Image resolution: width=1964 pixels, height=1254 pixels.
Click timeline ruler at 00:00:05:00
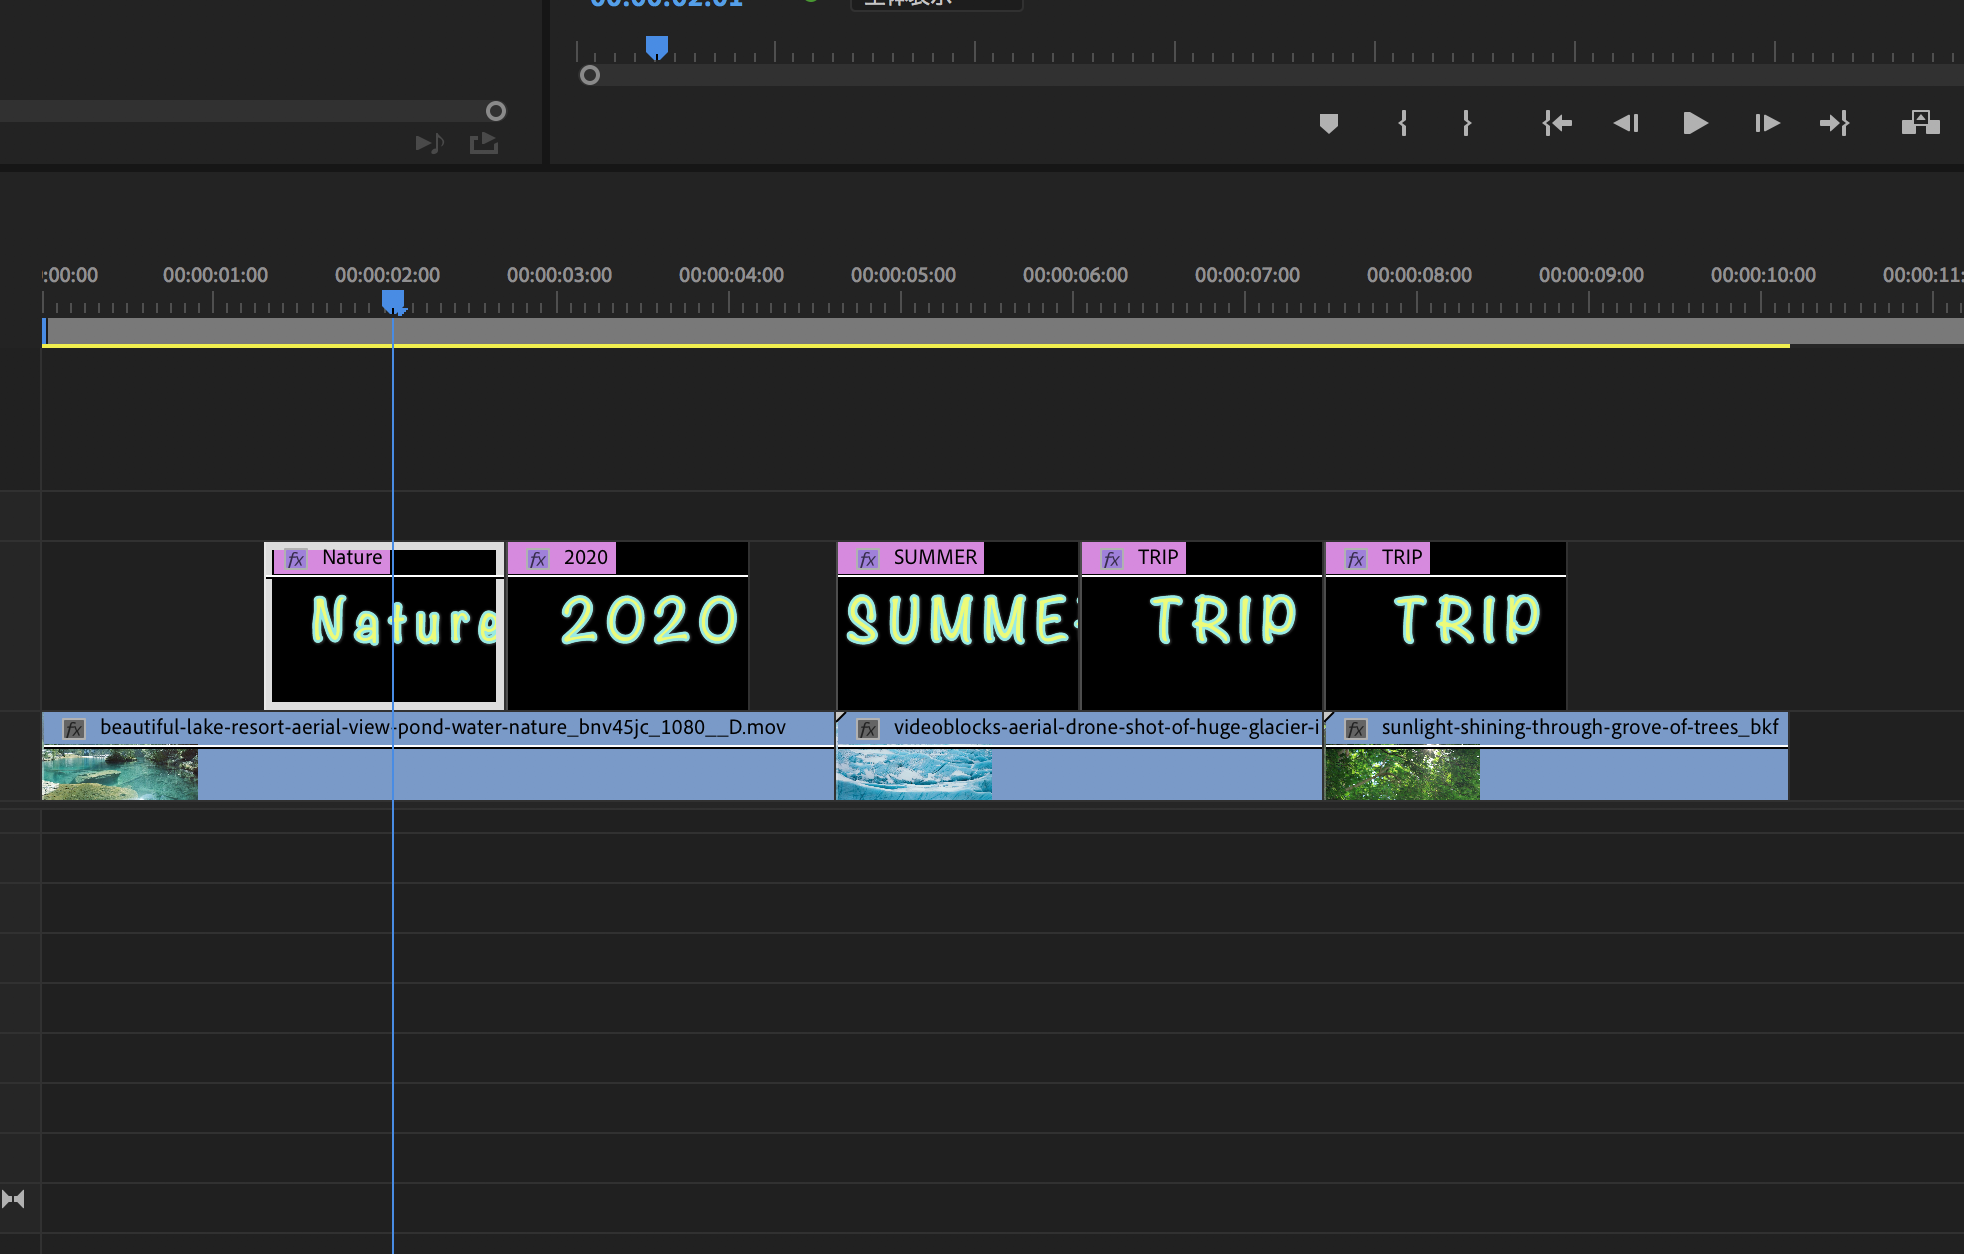click(903, 275)
